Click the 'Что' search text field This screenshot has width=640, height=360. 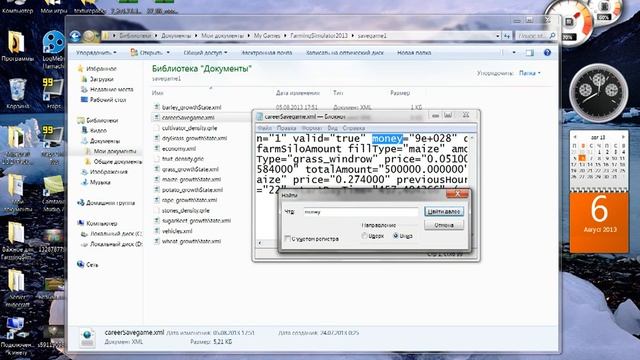tap(361, 212)
